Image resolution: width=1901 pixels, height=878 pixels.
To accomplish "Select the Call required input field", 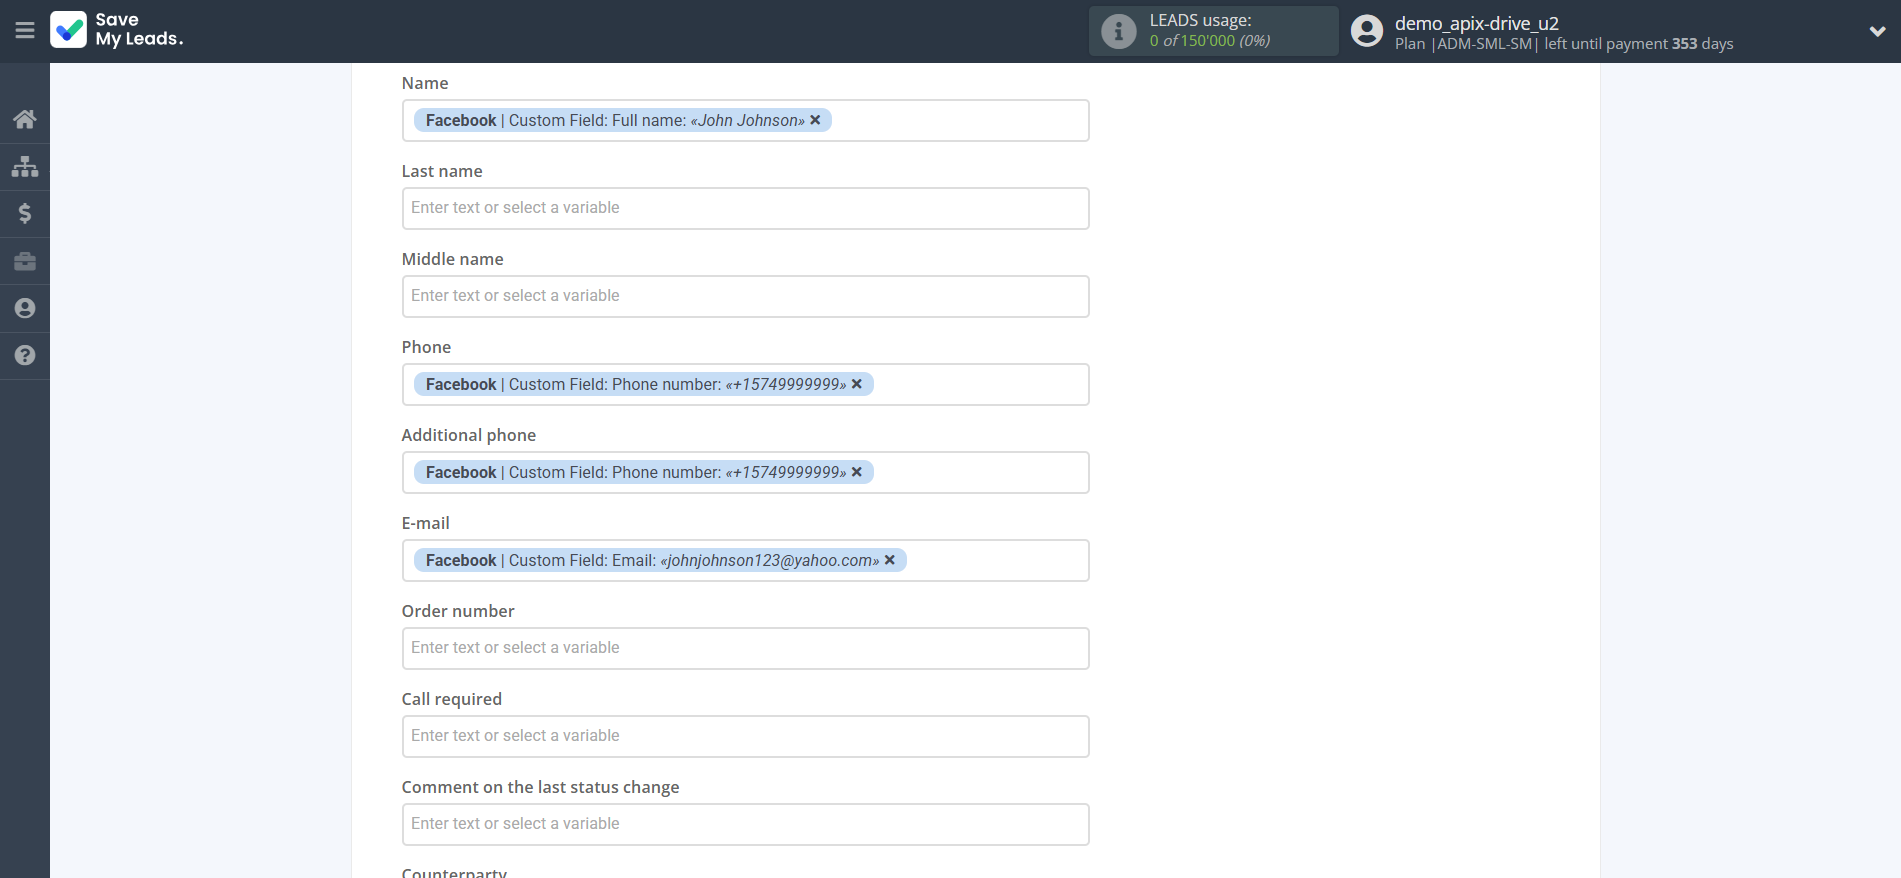I will click(x=745, y=736).
